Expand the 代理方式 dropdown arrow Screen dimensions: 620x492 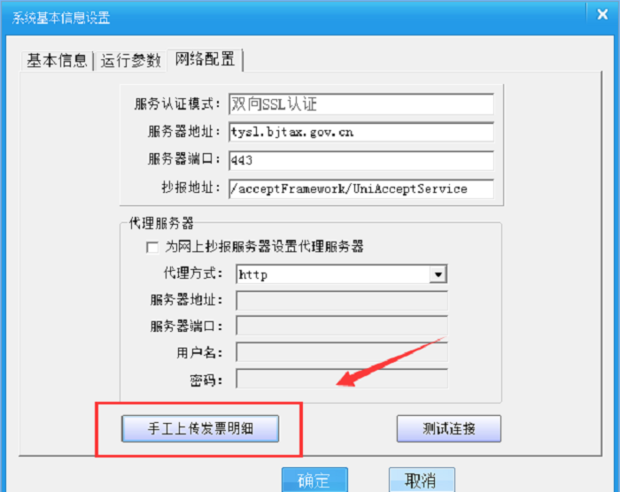(438, 274)
